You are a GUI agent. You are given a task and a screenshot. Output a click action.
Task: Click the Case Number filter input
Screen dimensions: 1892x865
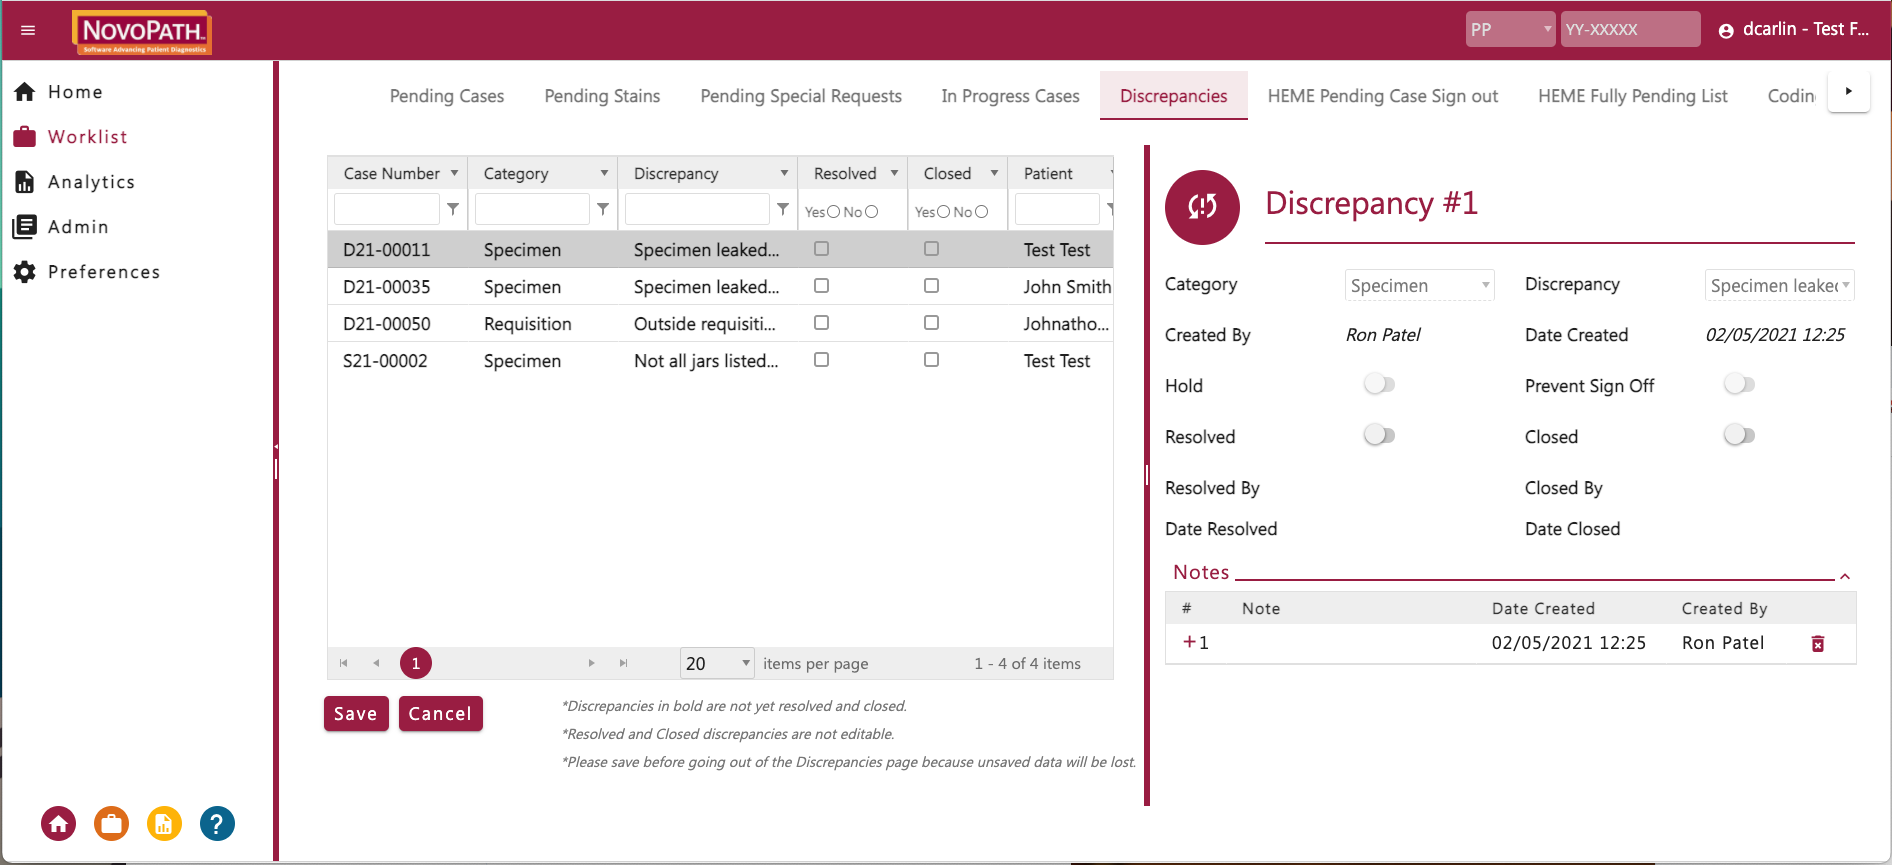point(387,209)
